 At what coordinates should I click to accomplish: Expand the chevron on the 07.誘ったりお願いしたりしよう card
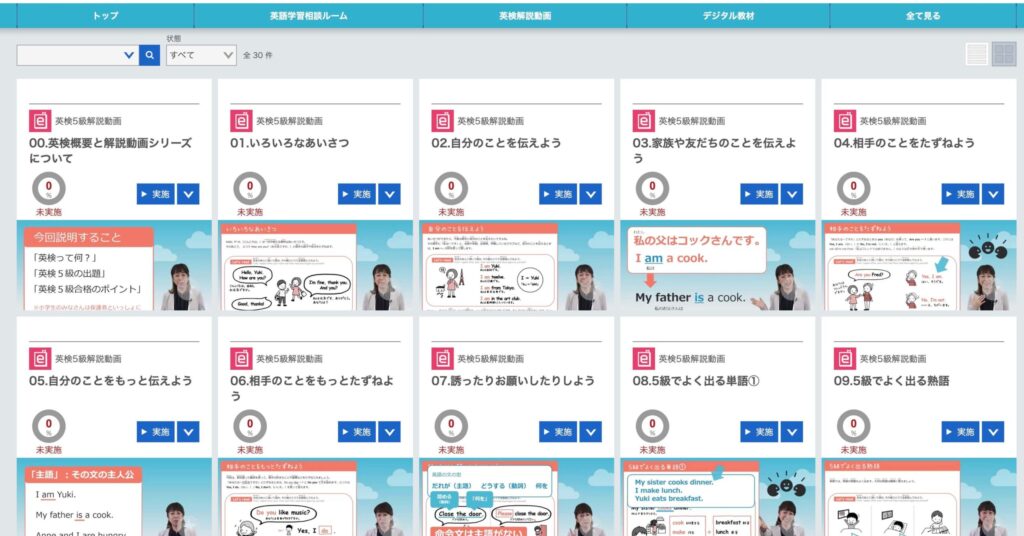point(591,432)
